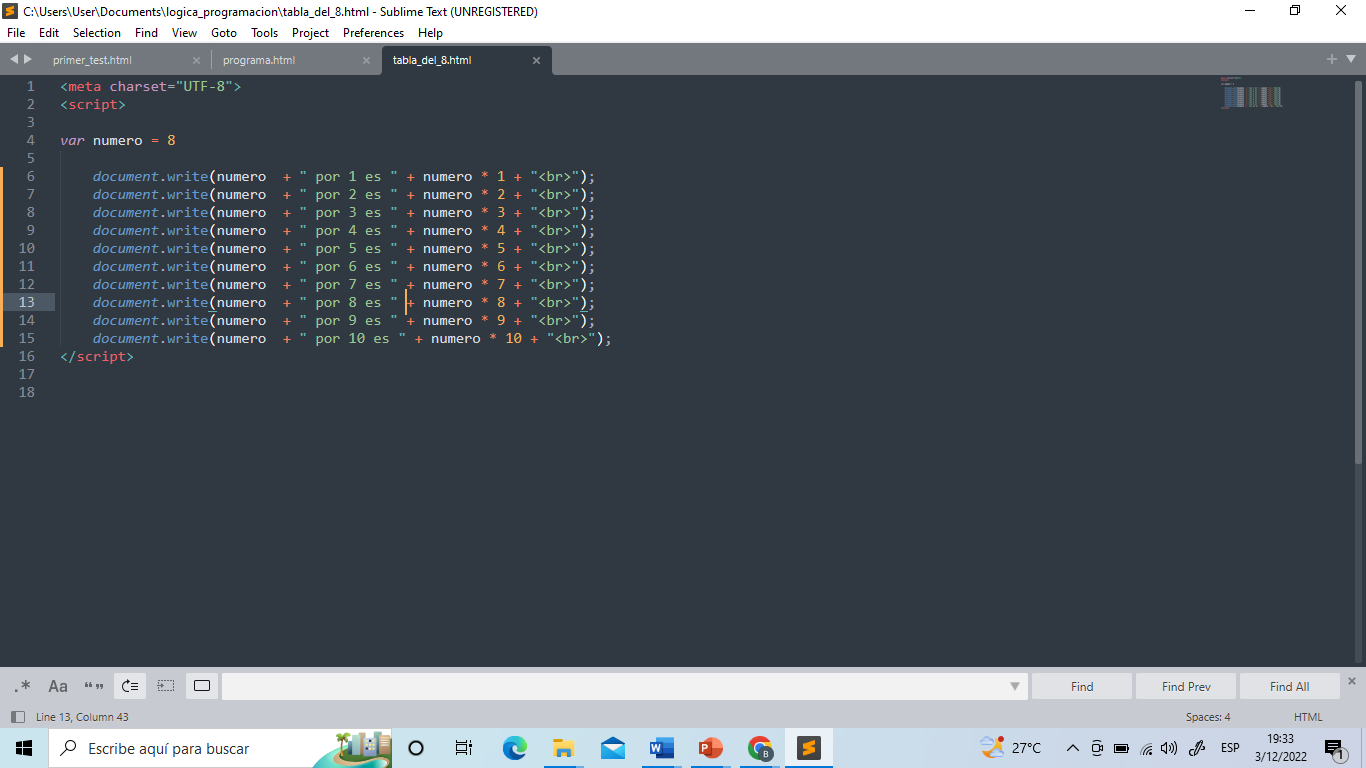Close the find panel
The height and width of the screenshot is (768, 1366).
click(1352, 681)
